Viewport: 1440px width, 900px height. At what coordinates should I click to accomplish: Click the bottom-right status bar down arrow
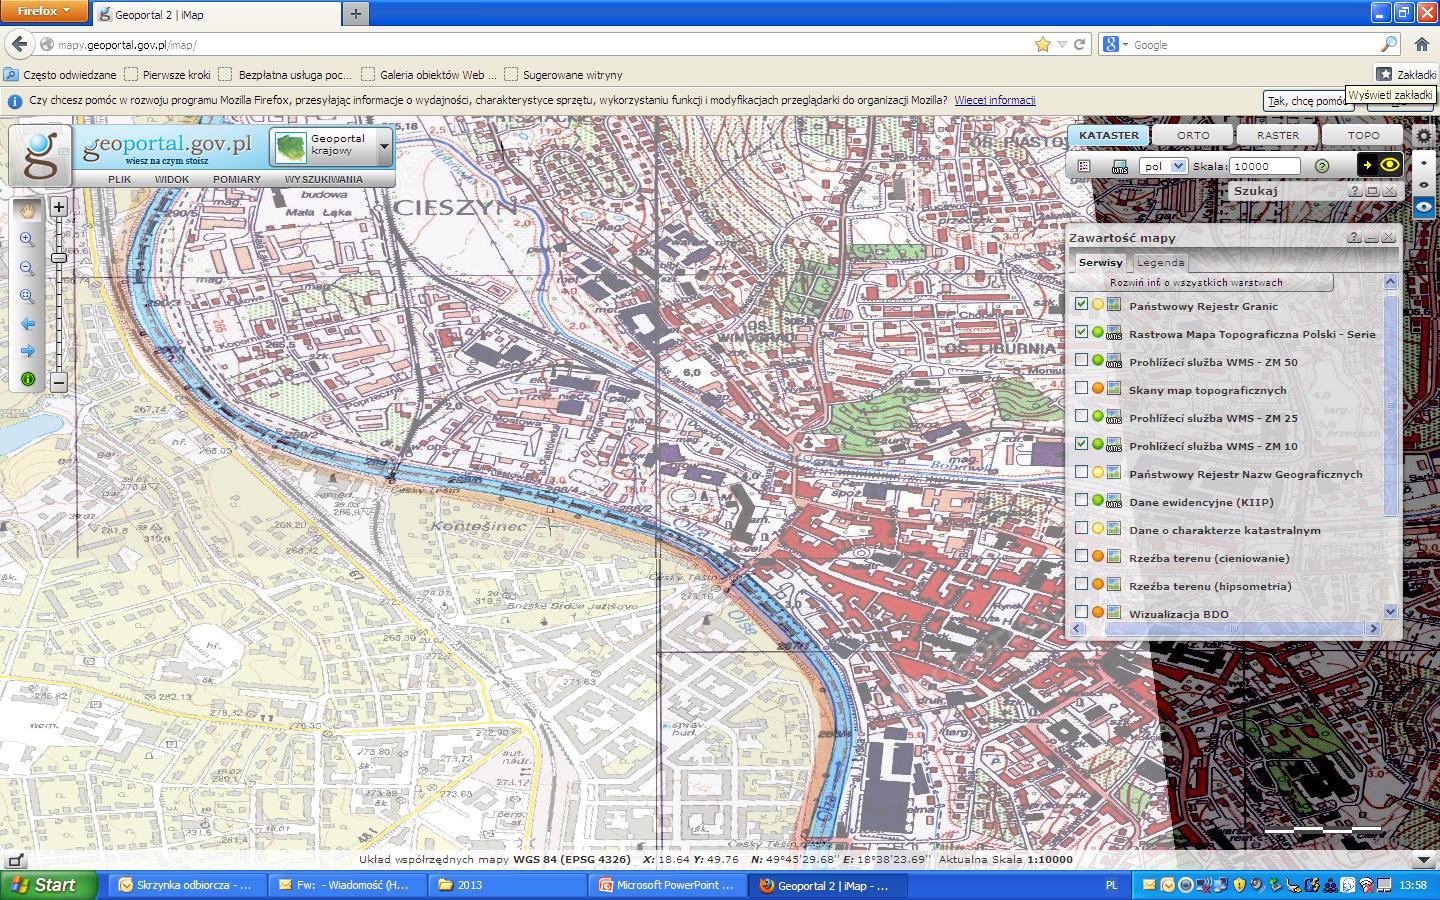click(1424, 860)
